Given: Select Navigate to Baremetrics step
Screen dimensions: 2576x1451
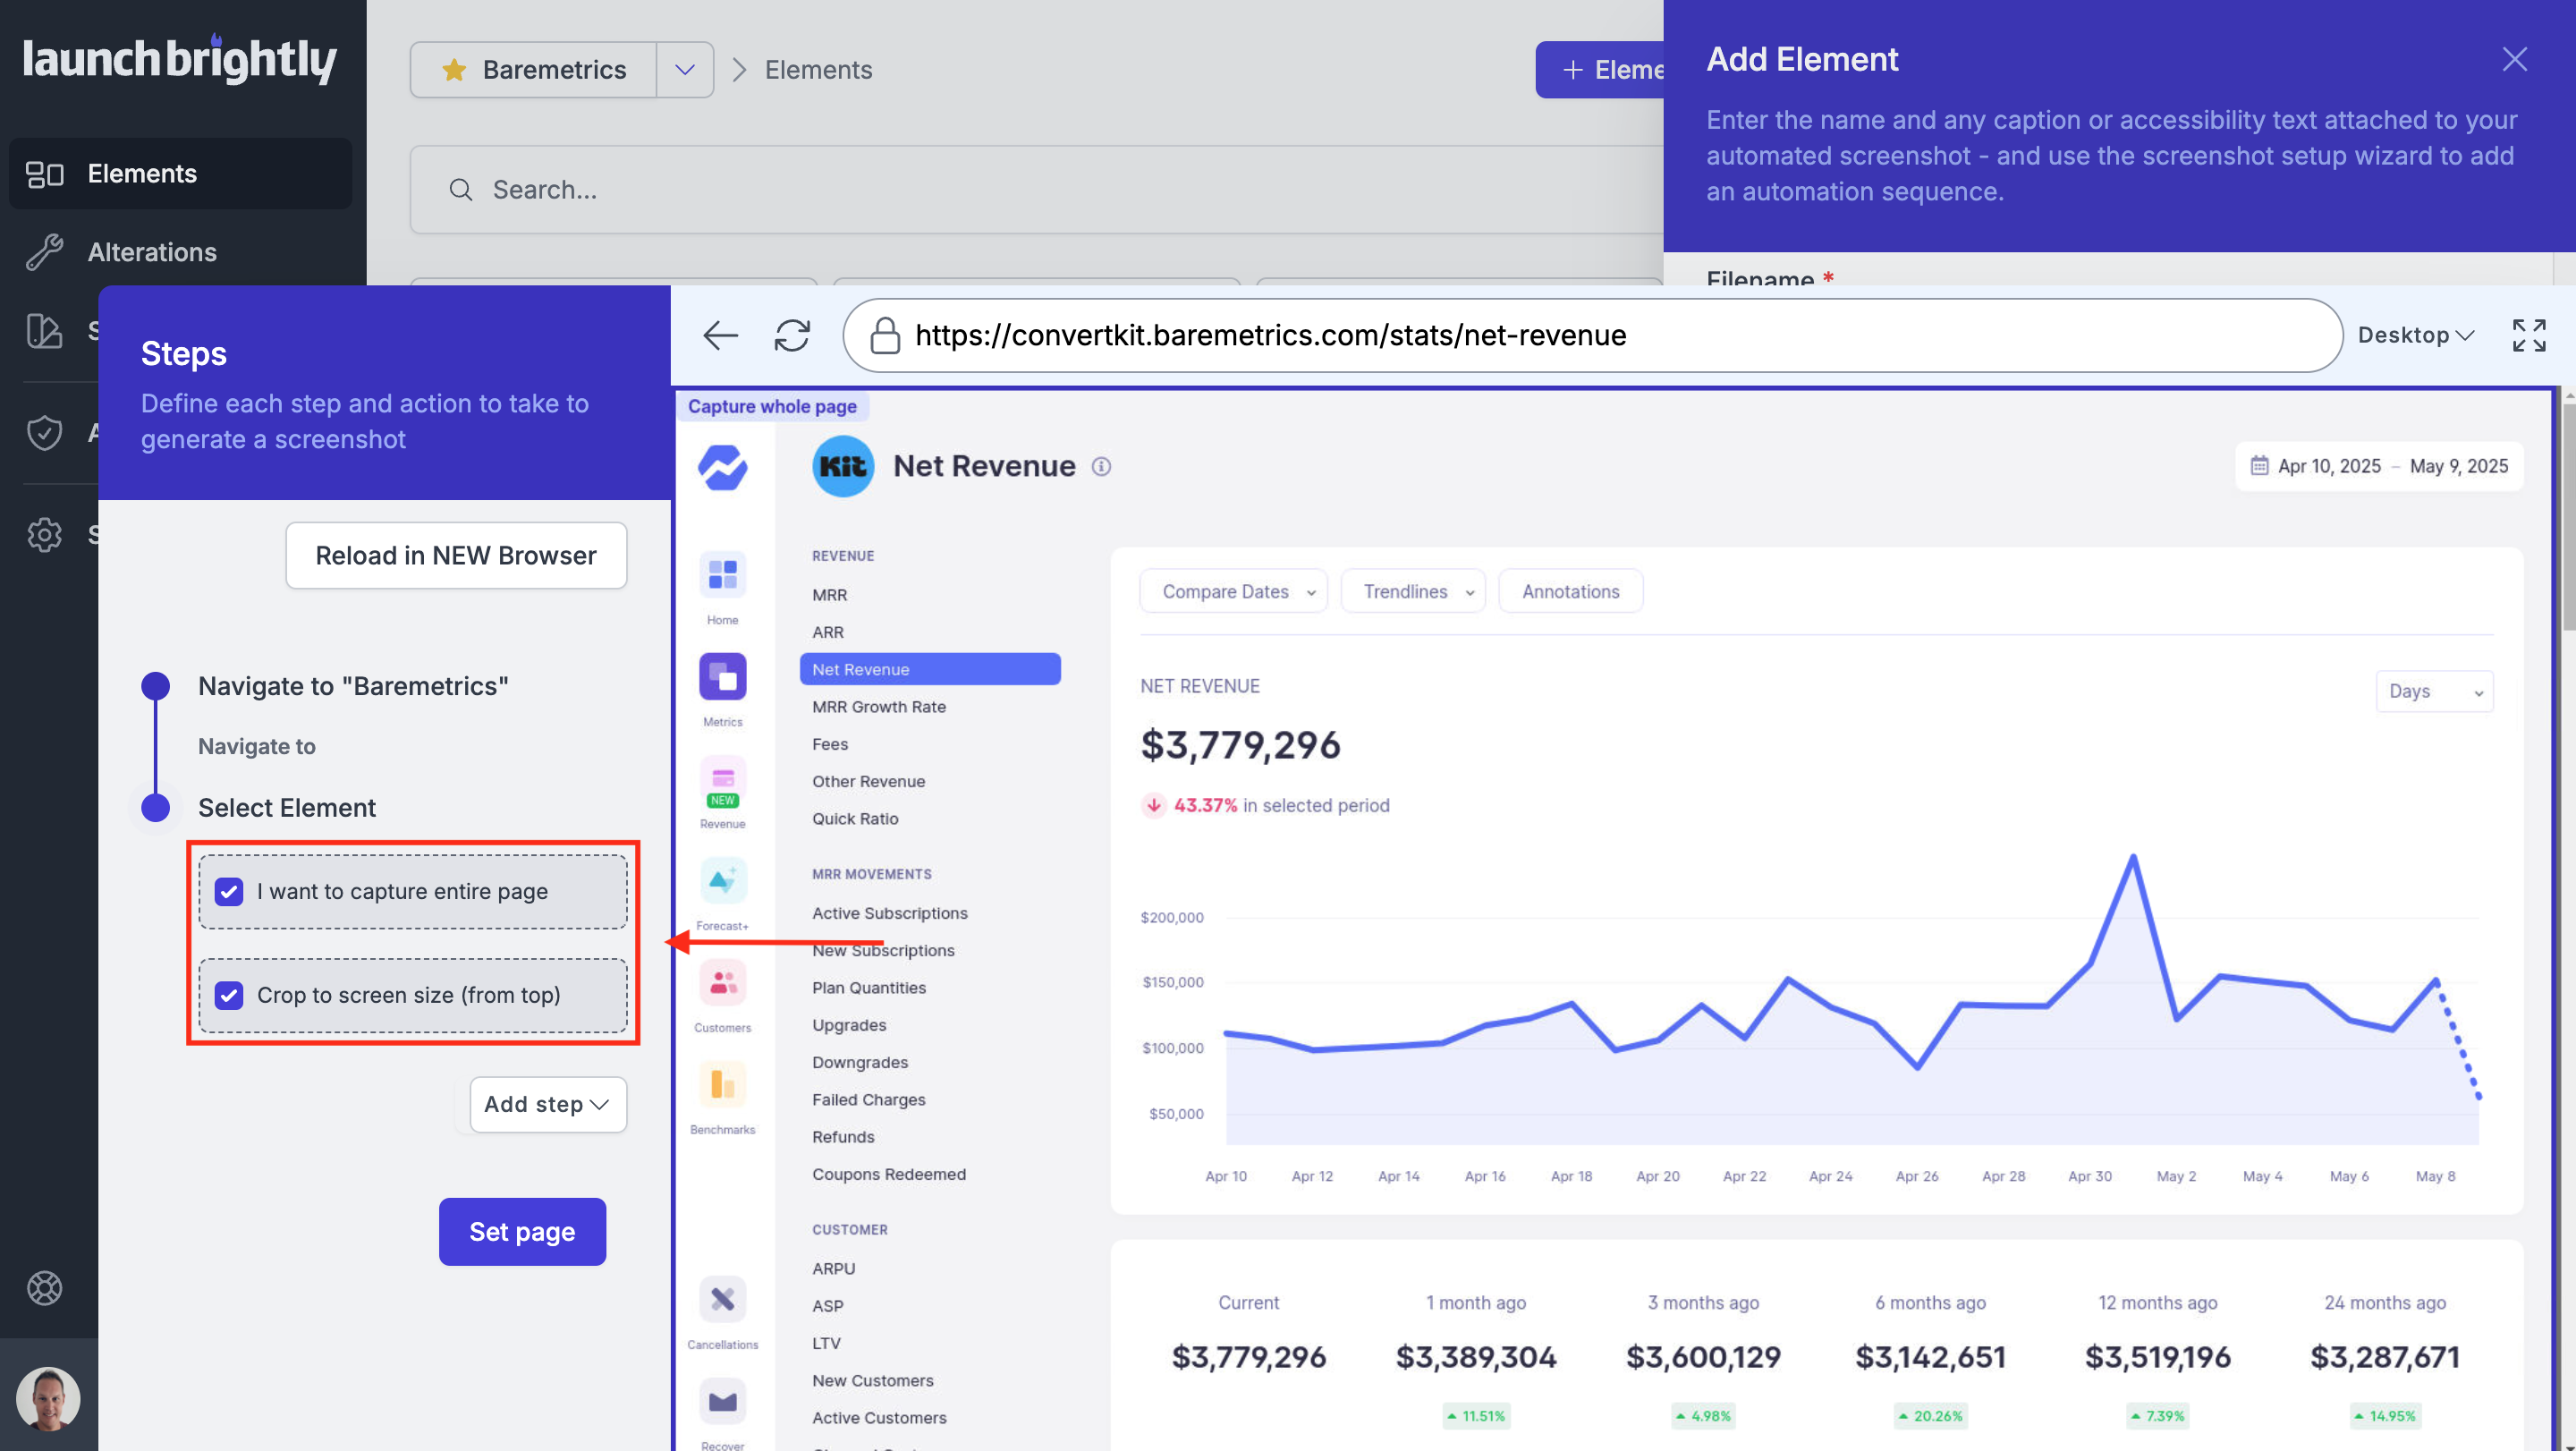Looking at the screenshot, I should click(353, 686).
